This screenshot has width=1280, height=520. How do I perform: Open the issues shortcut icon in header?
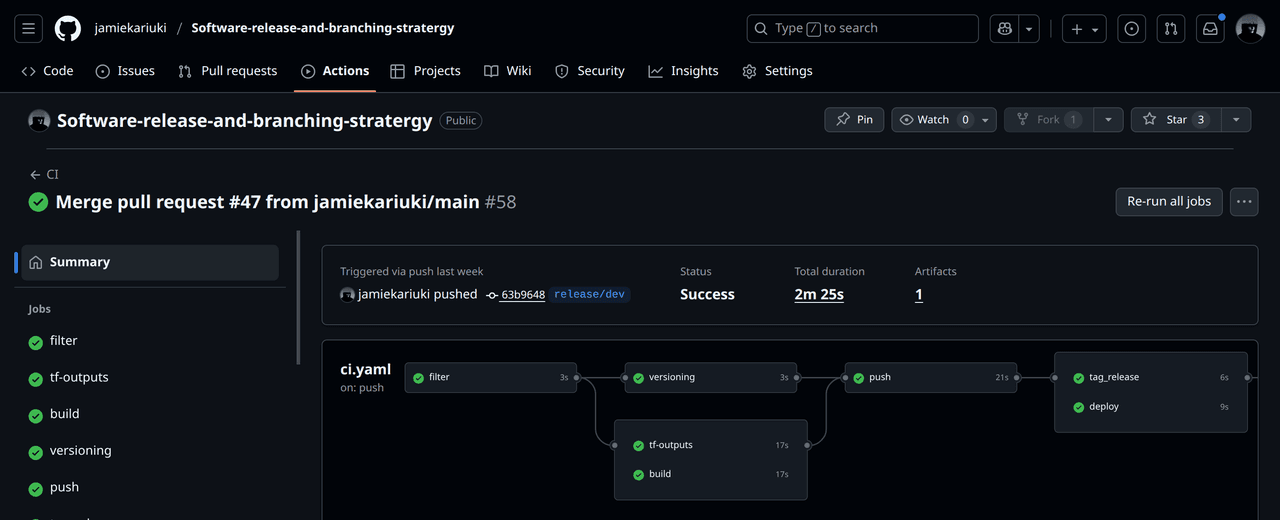click(x=1132, y=29)
